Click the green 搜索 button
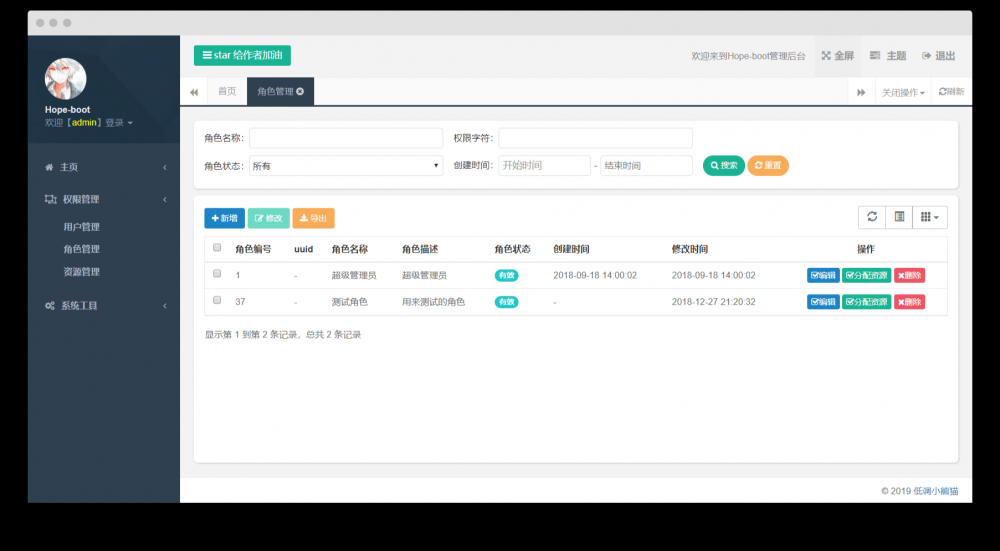 coord(724,165)
